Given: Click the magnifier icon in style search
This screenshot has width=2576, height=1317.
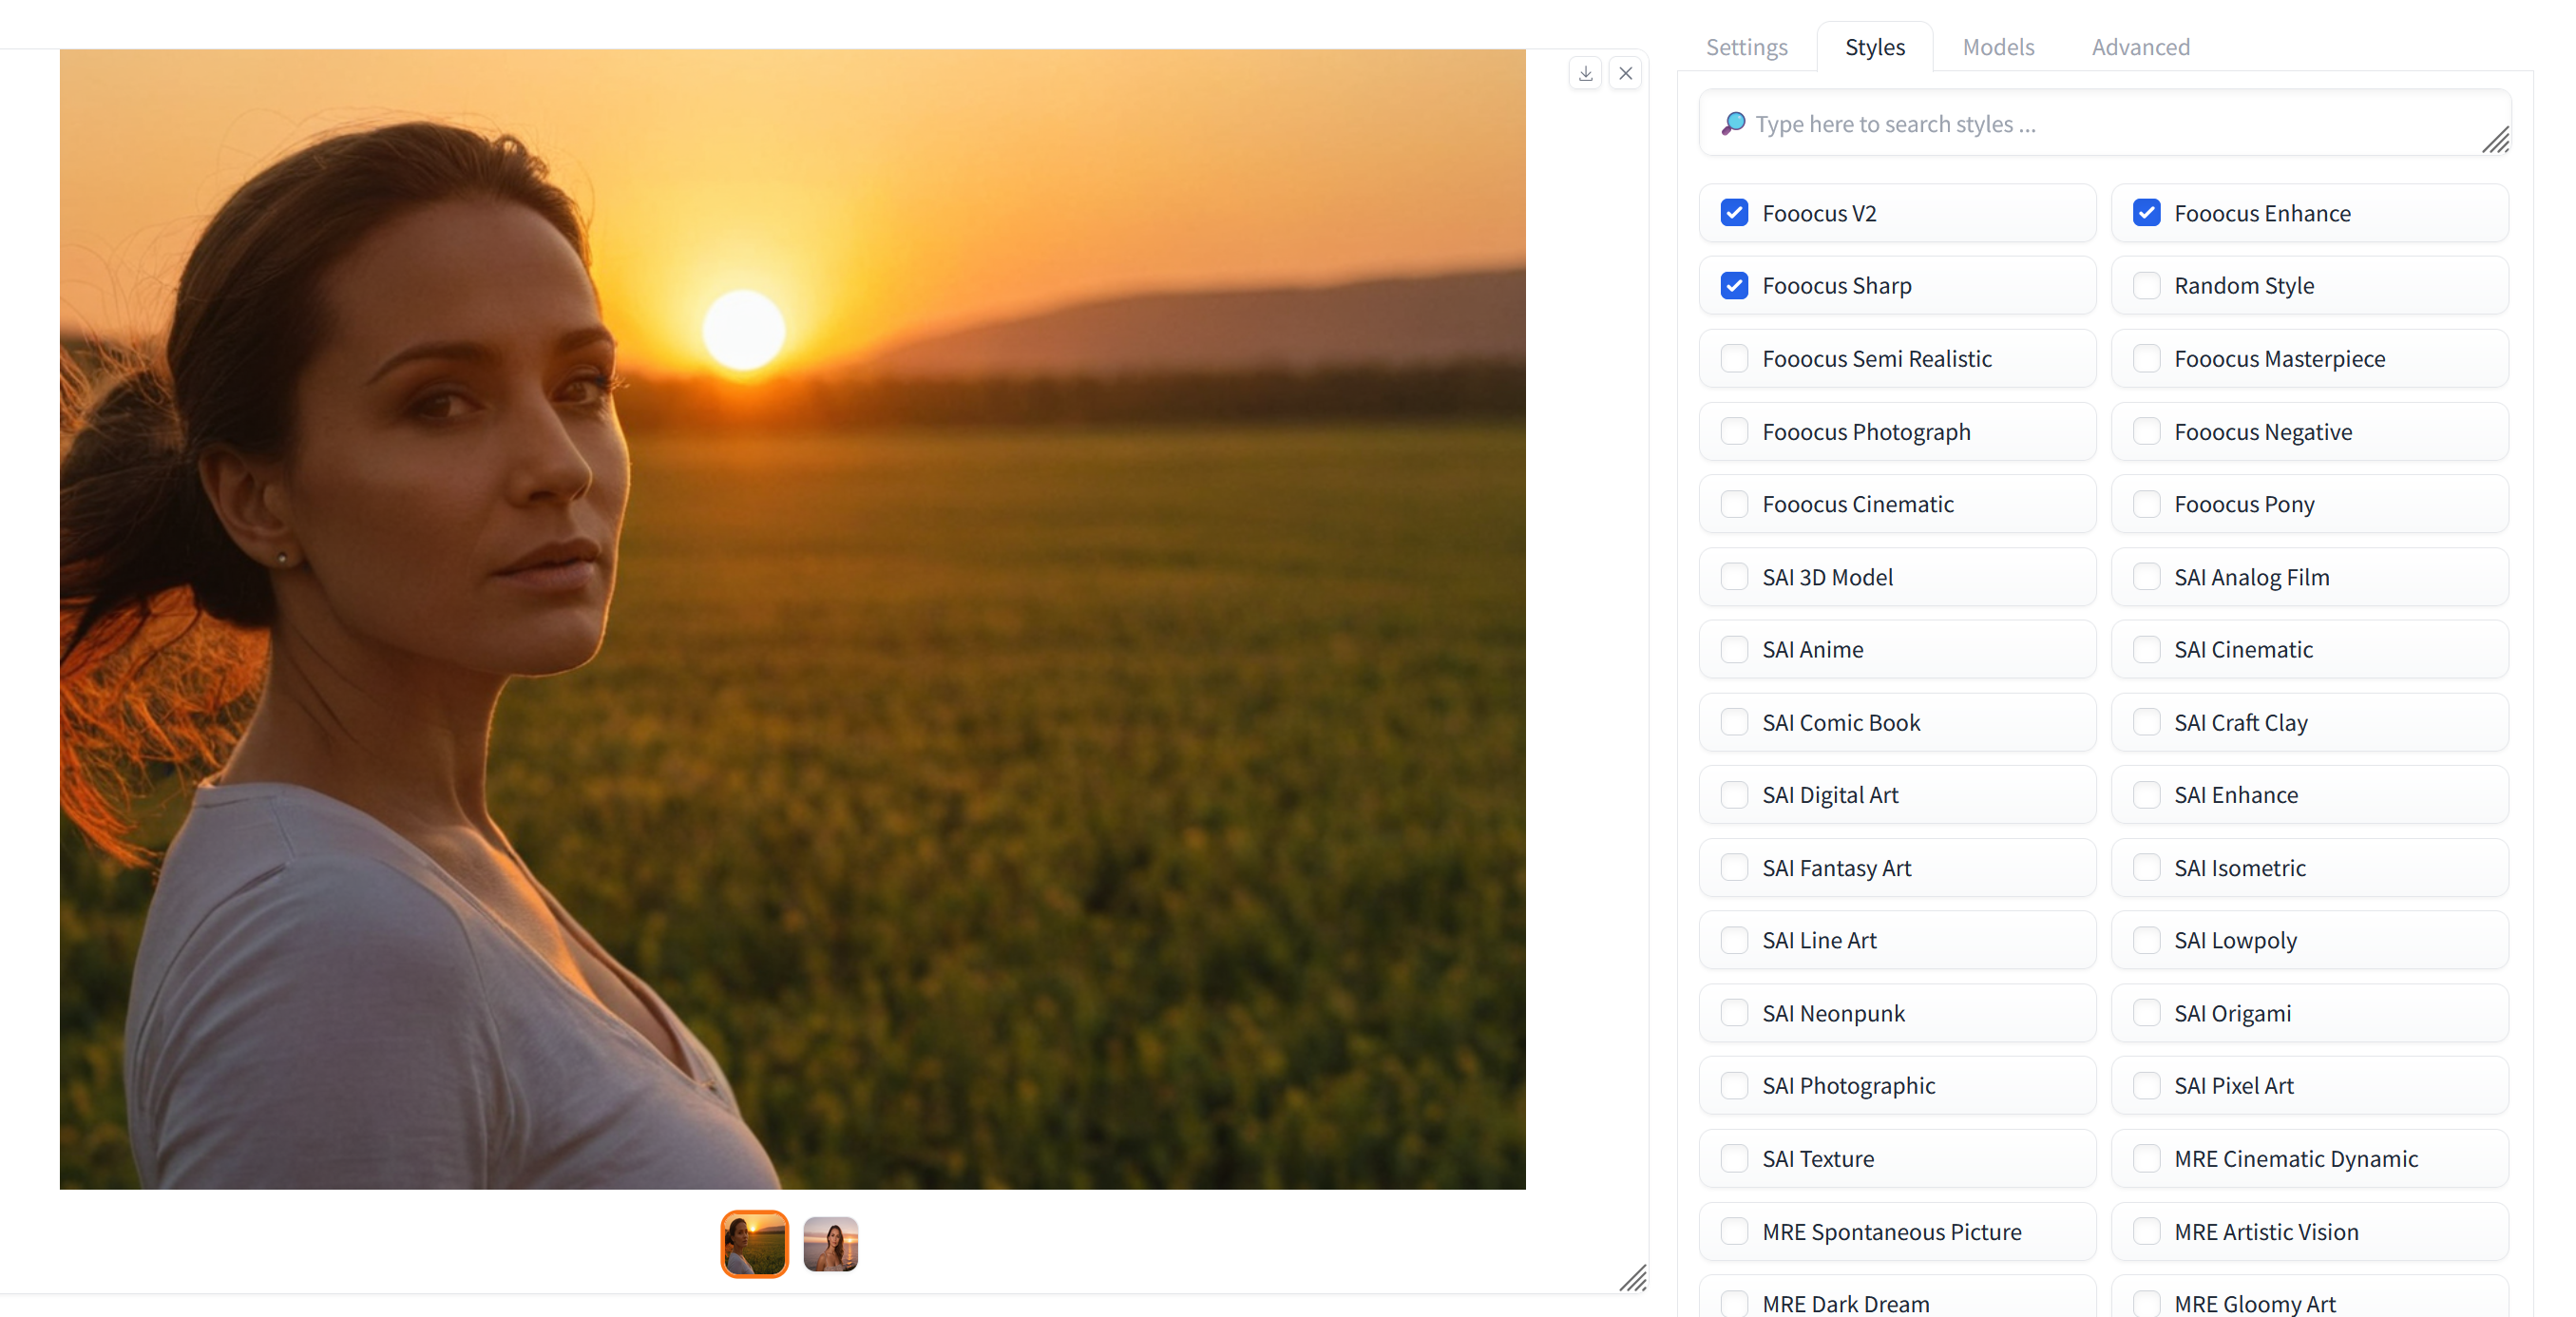Looking at the screenshot, I should (1733, 123).
